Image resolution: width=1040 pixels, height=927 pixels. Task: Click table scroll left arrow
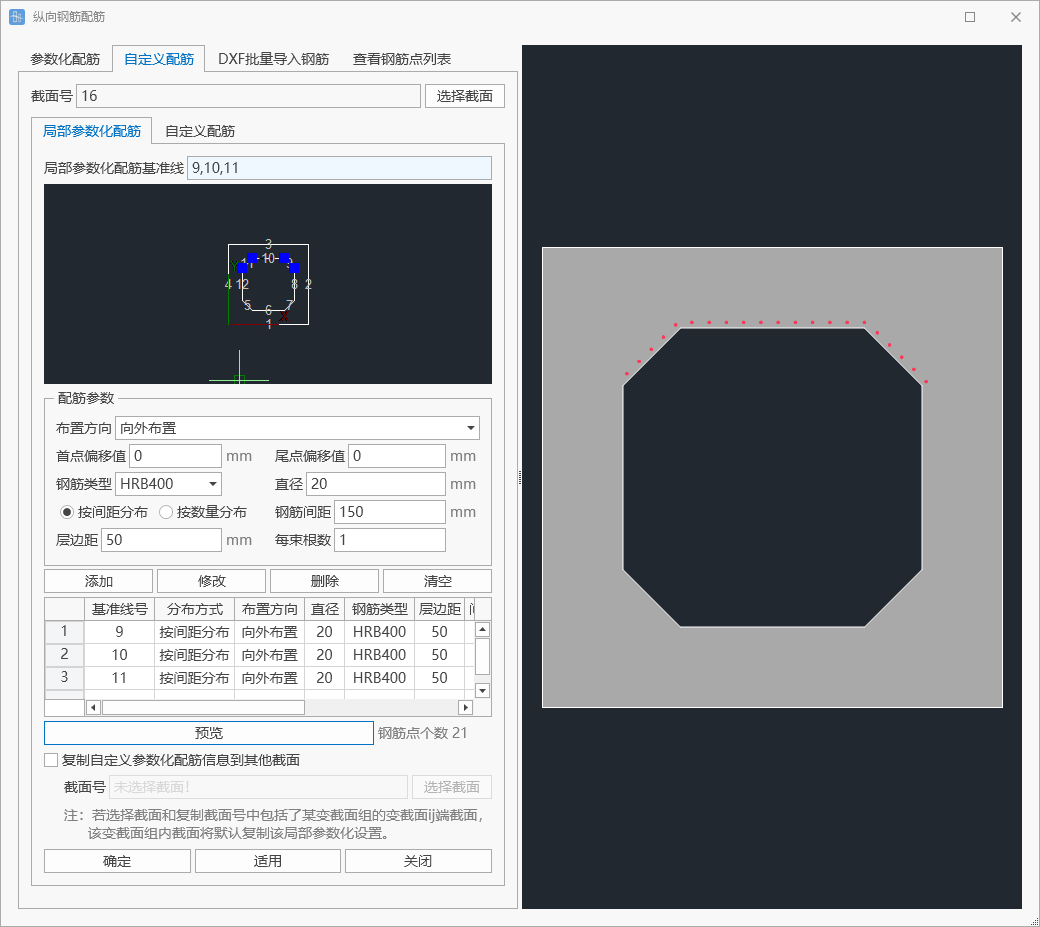pos(94,708)
